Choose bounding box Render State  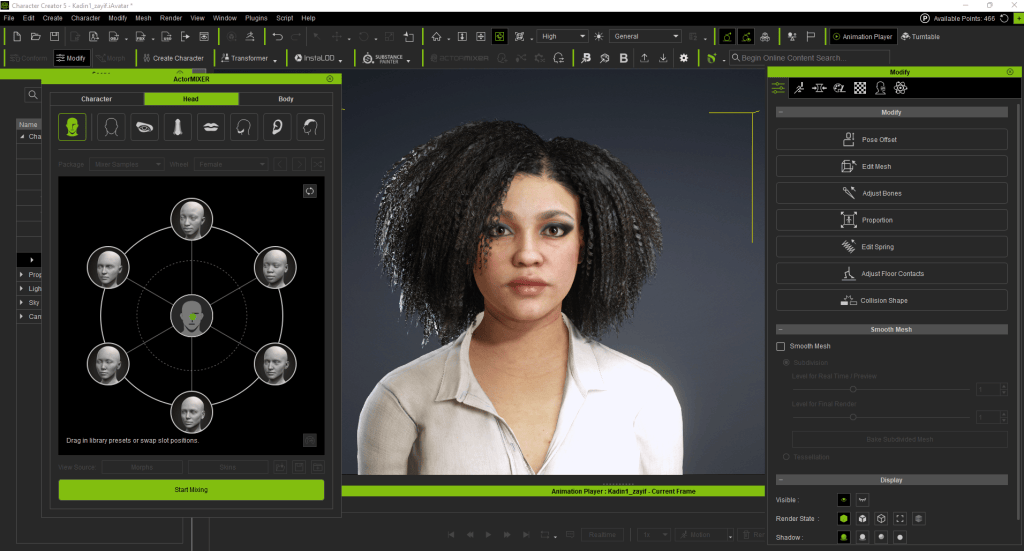(x=900, y=518)
